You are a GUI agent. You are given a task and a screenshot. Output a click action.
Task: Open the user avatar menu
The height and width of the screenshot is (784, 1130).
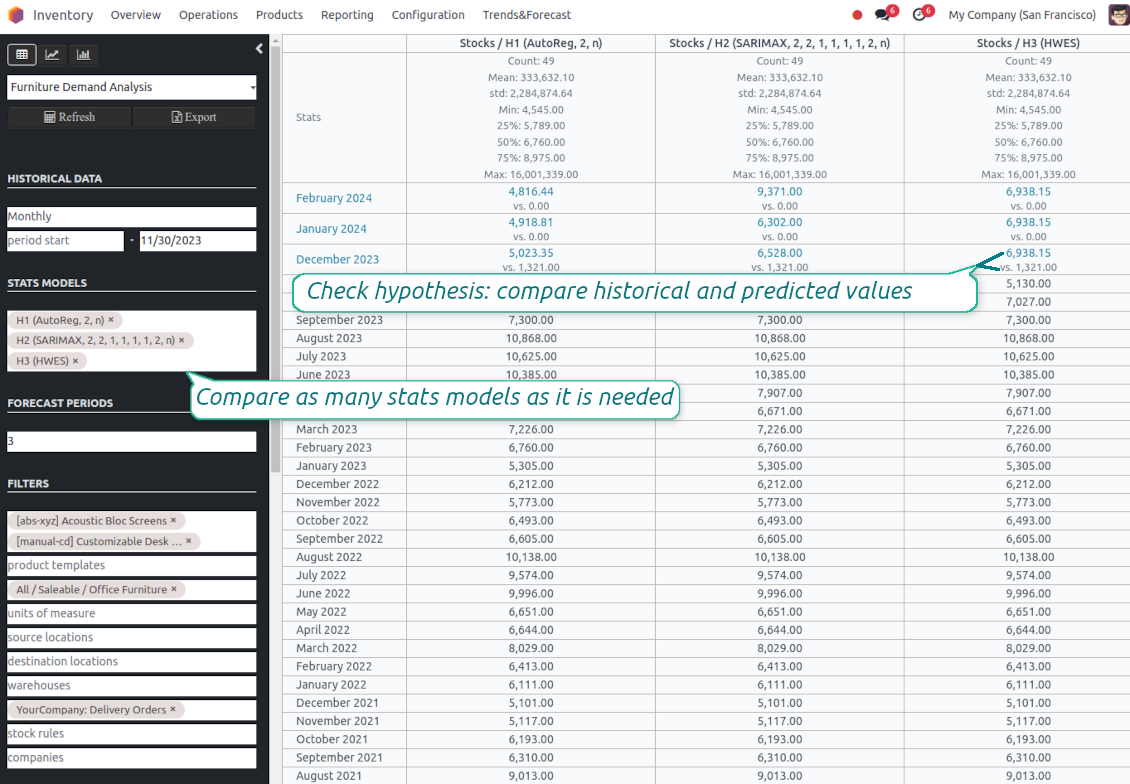[x=1118, y=15]
